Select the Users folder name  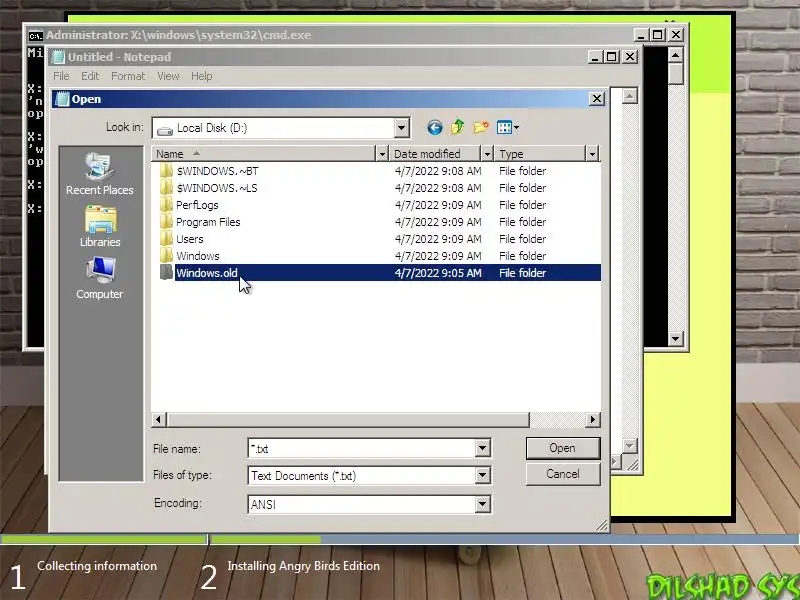pyautogui.click(x=190, y=239)
